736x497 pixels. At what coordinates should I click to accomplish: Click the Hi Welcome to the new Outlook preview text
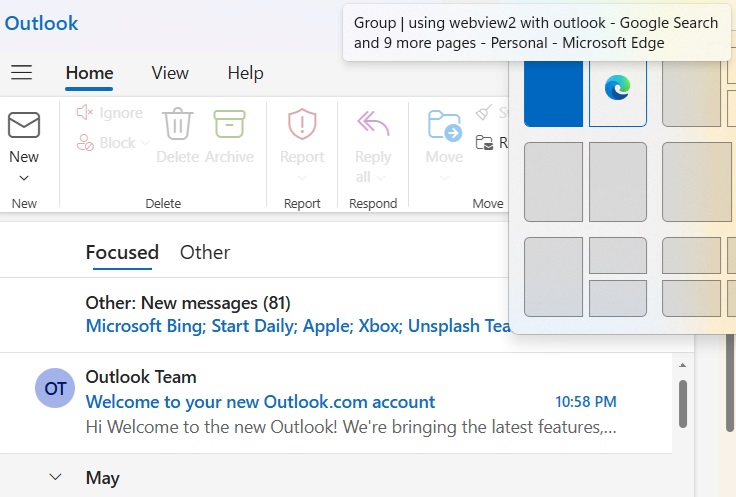[351, 427]
